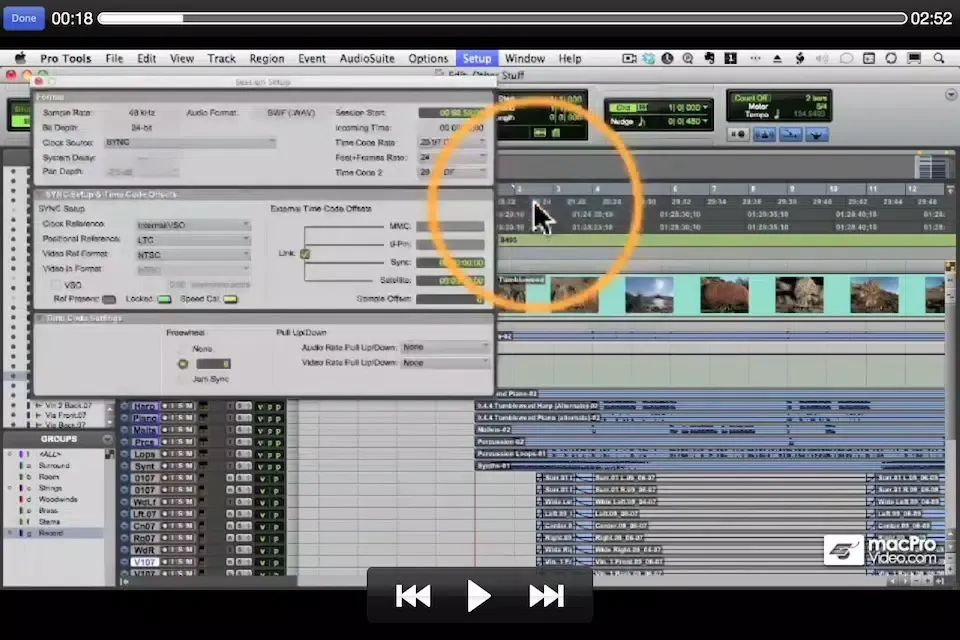Open the AudioSuite menu
The image size is (960, 640).
coord(367,58)
